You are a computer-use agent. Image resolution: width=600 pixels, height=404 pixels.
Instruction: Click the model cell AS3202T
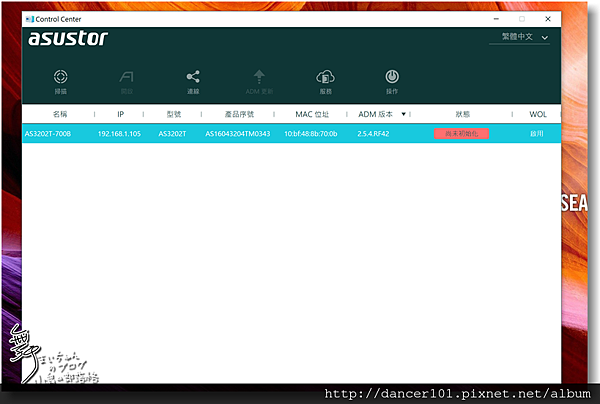[x=172, y=134]
